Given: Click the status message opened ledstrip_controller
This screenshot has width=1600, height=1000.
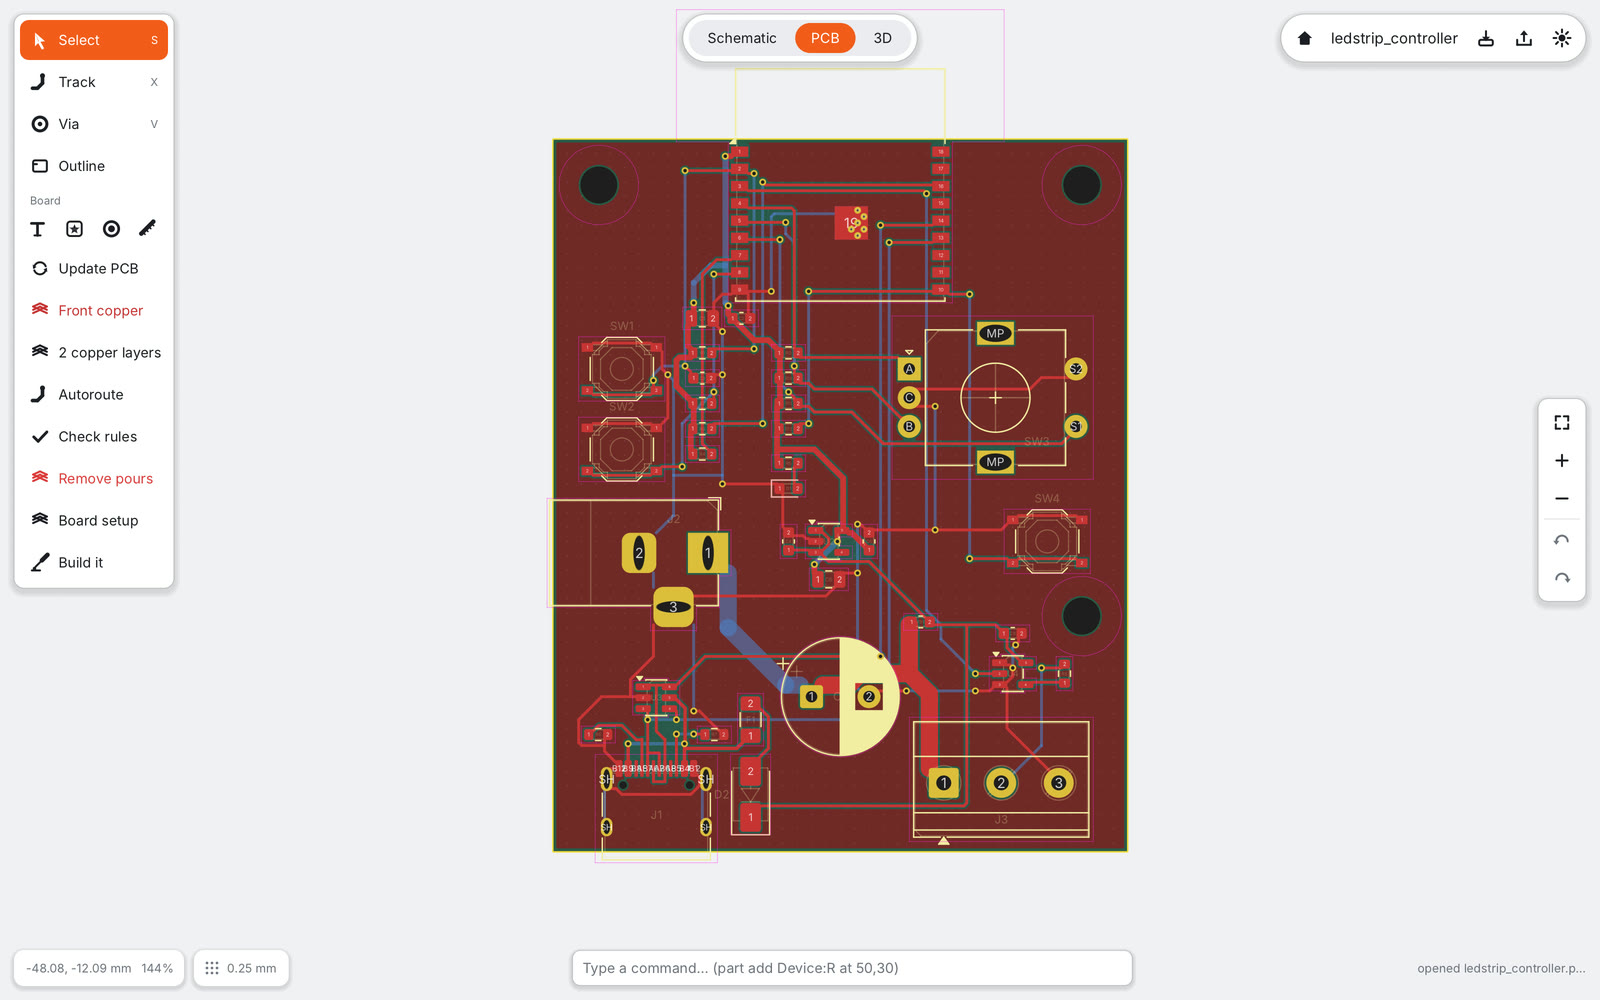Looking at the screenshot, I should [x=1501, y=968].
